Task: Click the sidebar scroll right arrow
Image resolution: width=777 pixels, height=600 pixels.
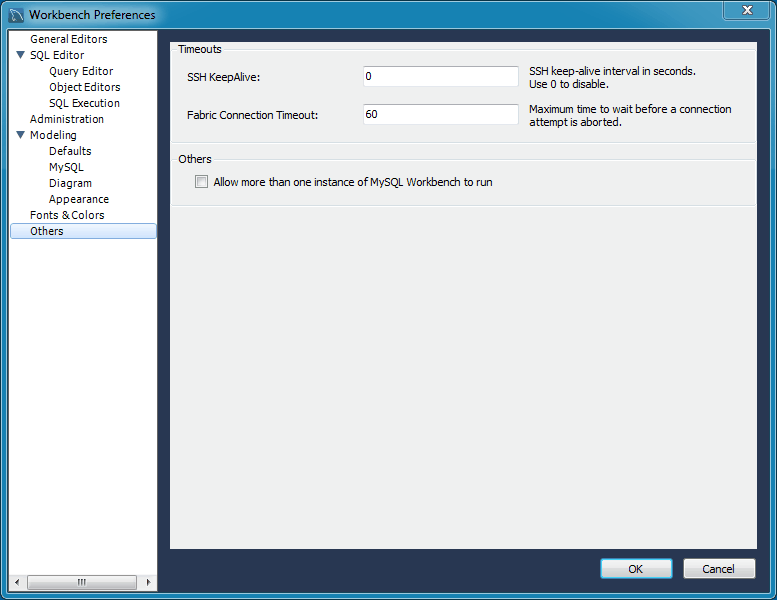Action: (x=148, y=582)
